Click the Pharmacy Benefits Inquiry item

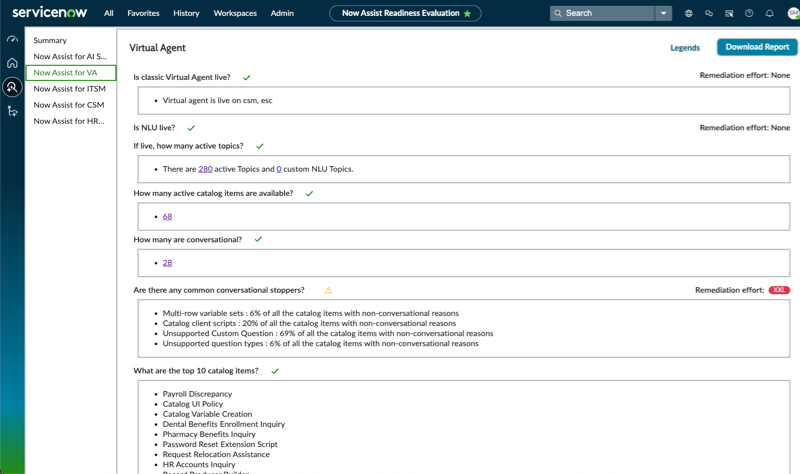point(209,434)
